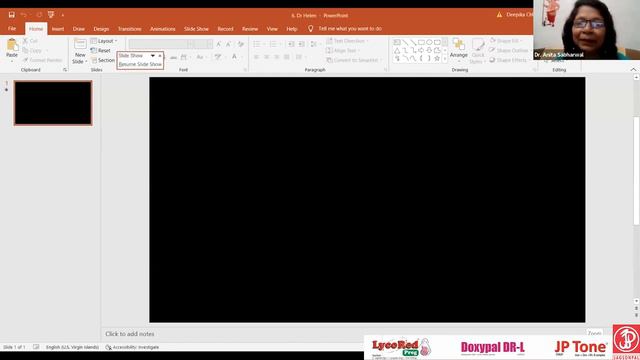Justify text icon
The image size is (640, 360).
click(x=287, y=57)
